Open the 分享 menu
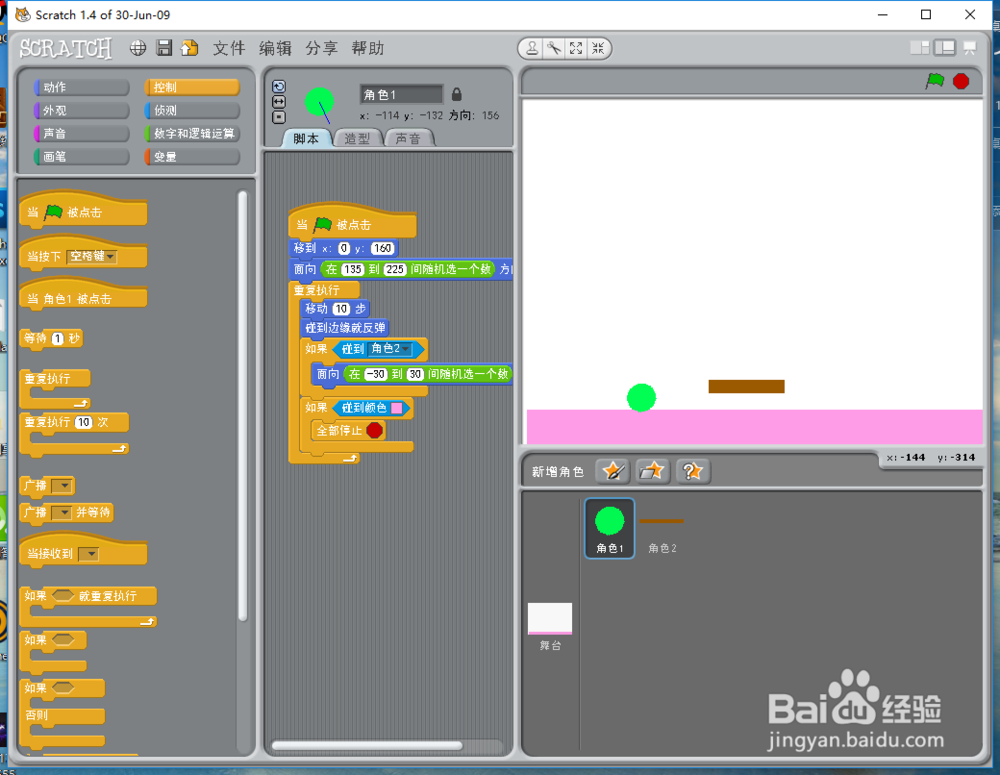Image resolution: width=1000 pixels, height=775 pixels. pyautogui.click(x=321, y=48)
